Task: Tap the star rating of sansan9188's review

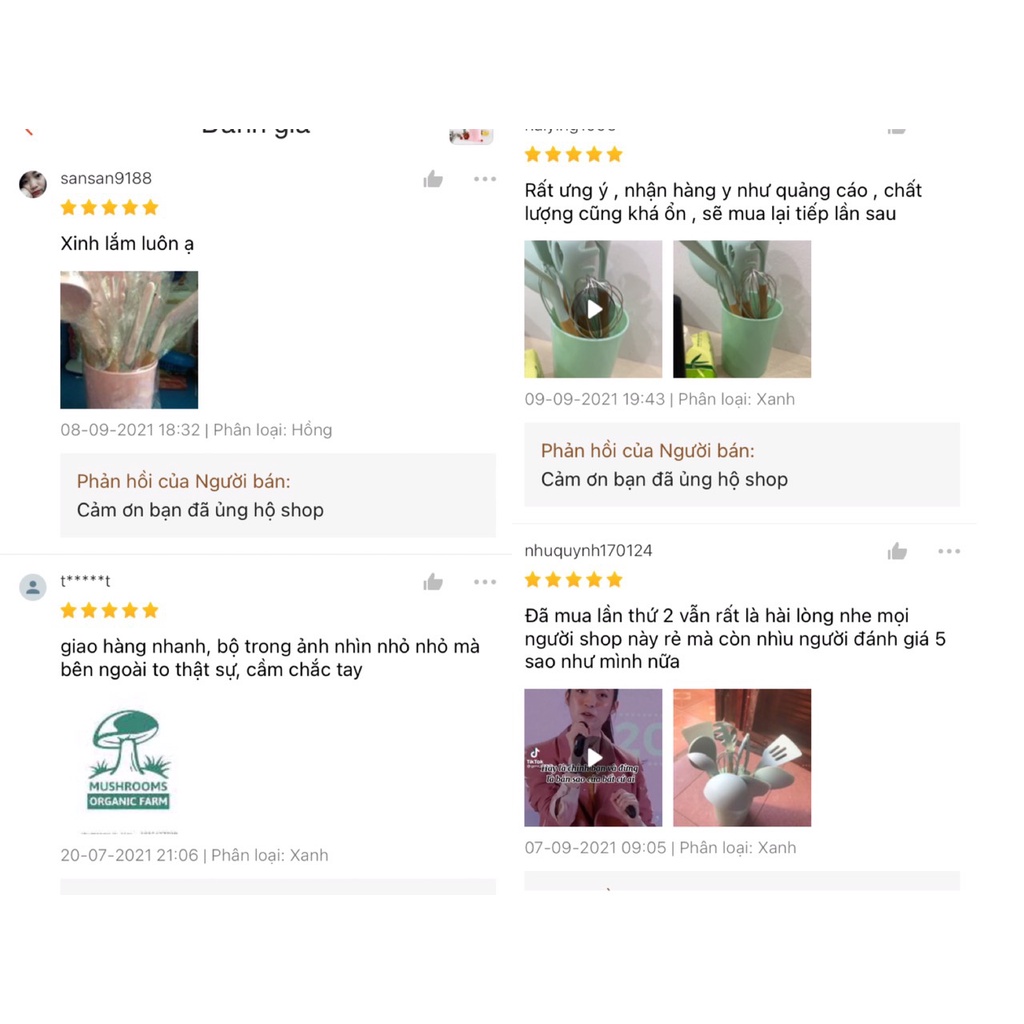Action: pos(110,208)
